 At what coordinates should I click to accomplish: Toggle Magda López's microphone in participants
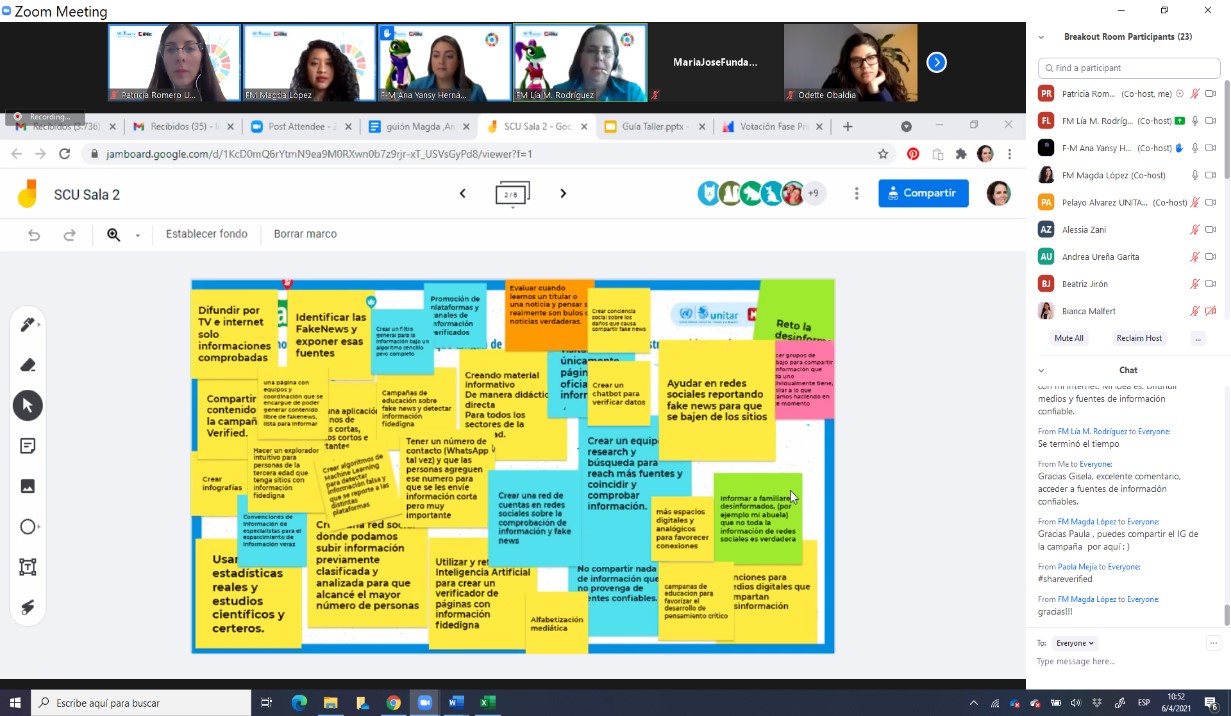click(x=1194, y=175)
